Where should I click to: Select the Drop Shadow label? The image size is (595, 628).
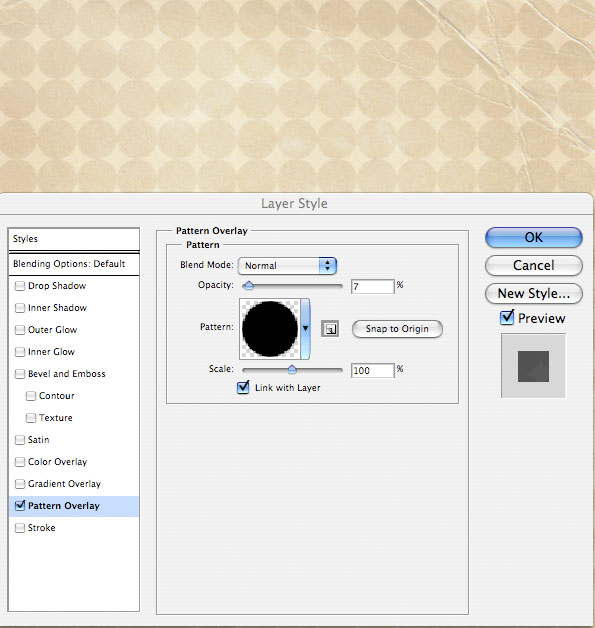pos(57,286)
